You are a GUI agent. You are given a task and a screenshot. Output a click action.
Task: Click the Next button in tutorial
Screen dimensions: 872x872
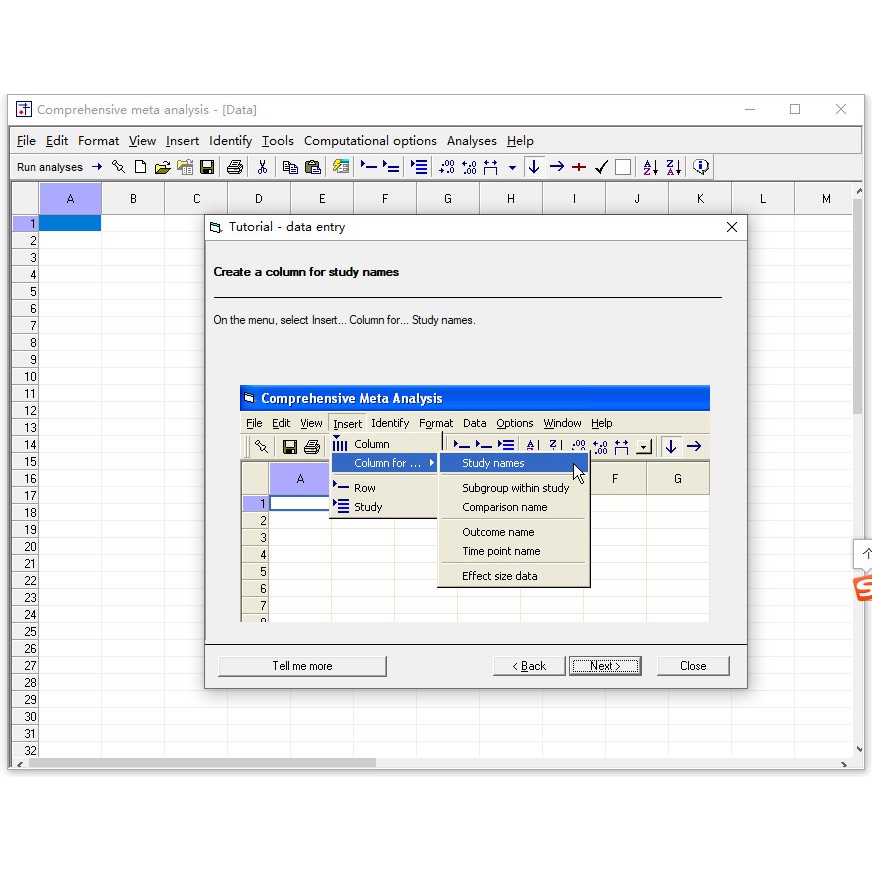(605, 666)
